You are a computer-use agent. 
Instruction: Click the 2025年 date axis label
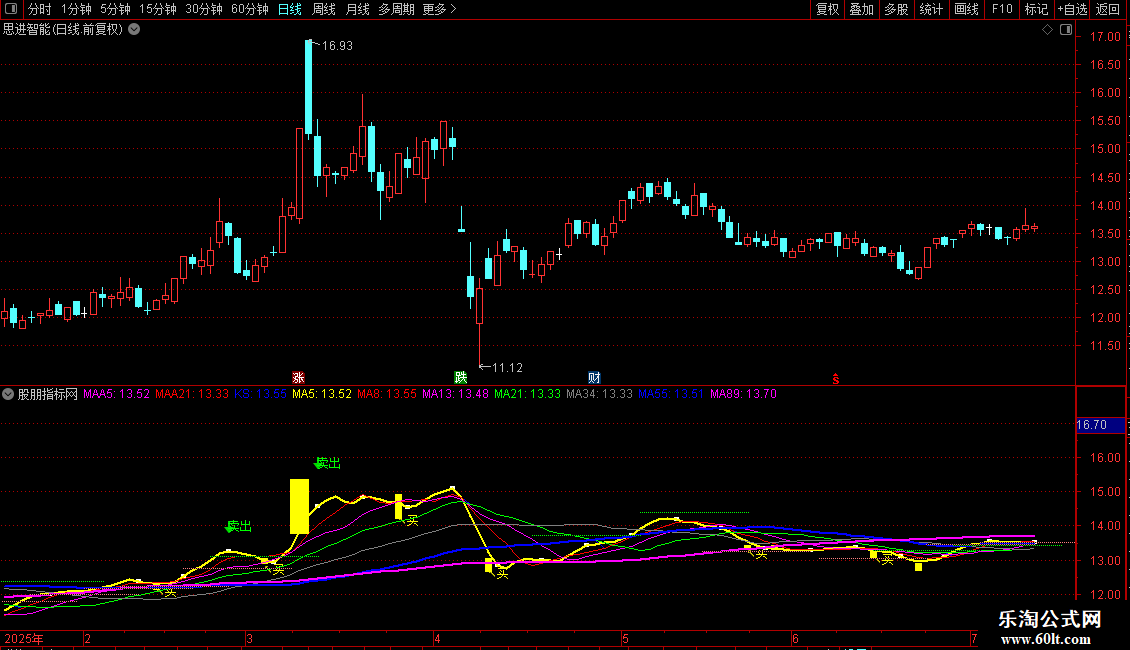(24, 638)
